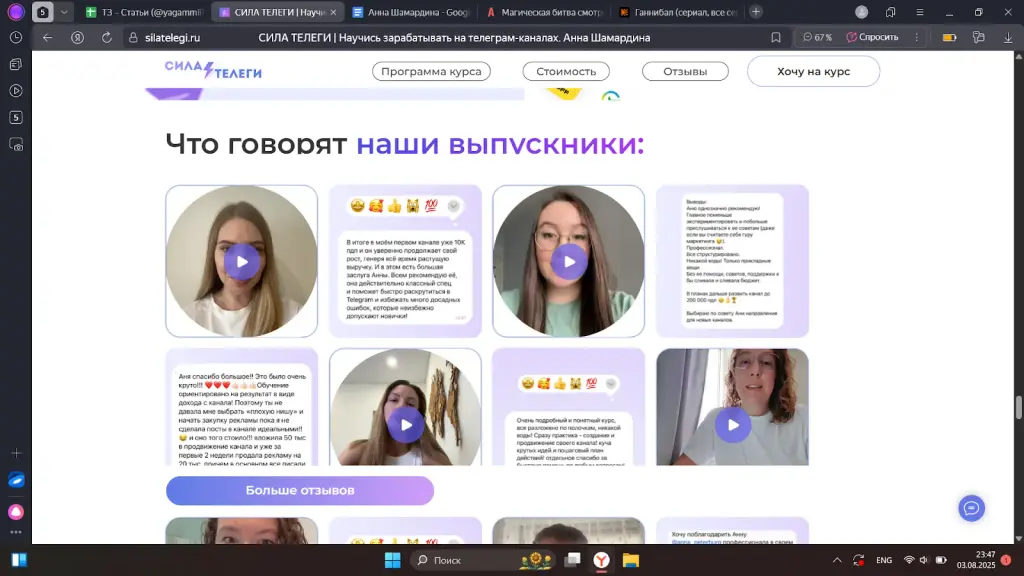The height and width of the screenshot is (576, 1024).
Task: Open the purple Alice assistant icon top-left
Action: (x=16, y=12)
